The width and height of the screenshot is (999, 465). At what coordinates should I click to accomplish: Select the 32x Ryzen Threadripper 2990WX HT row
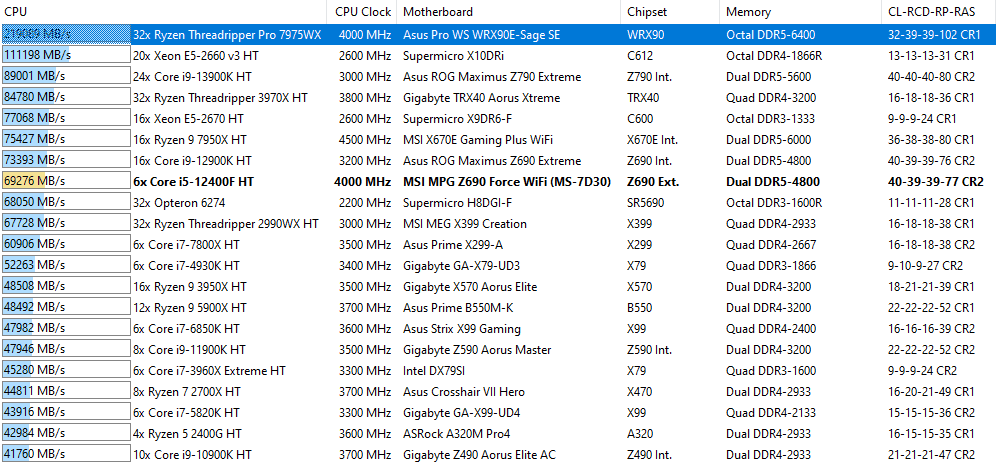500,224
